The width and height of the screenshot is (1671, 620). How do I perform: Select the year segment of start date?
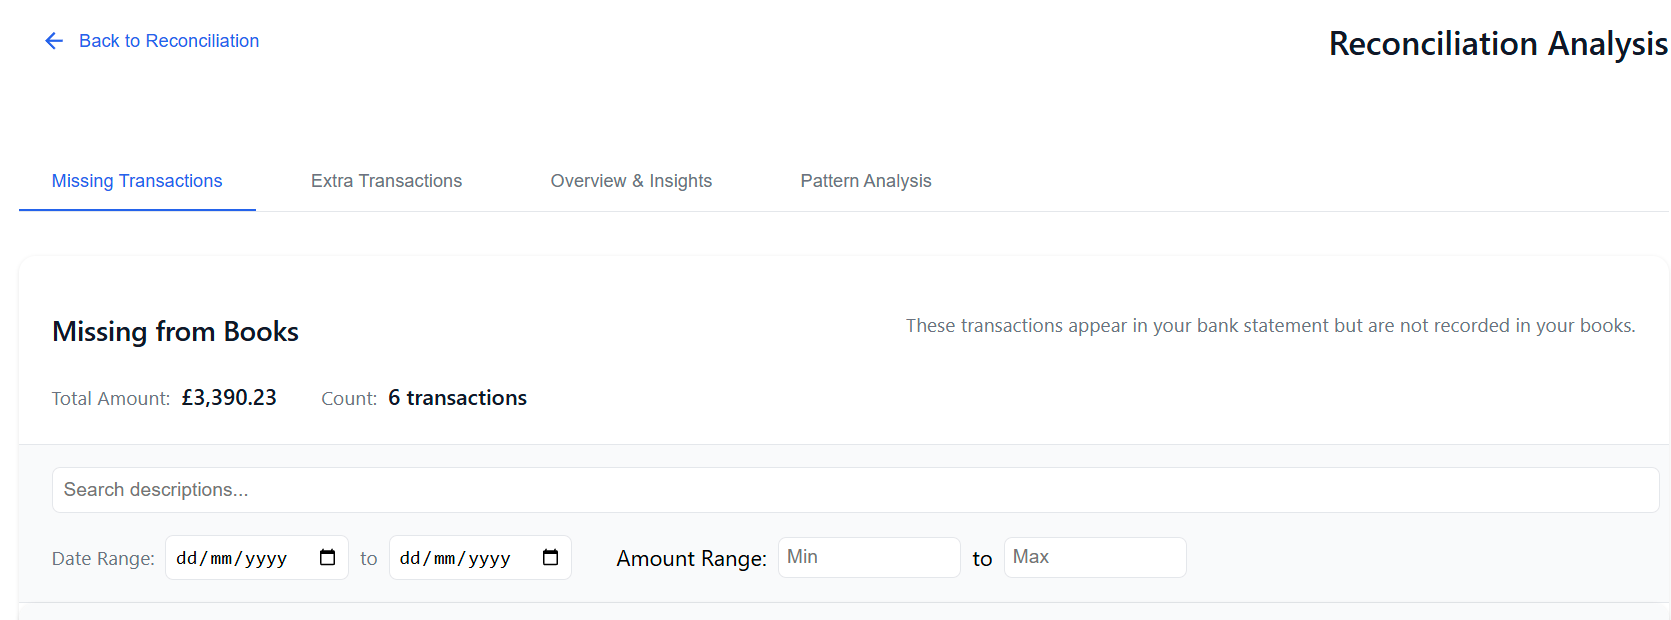click(x=266, y=559)
